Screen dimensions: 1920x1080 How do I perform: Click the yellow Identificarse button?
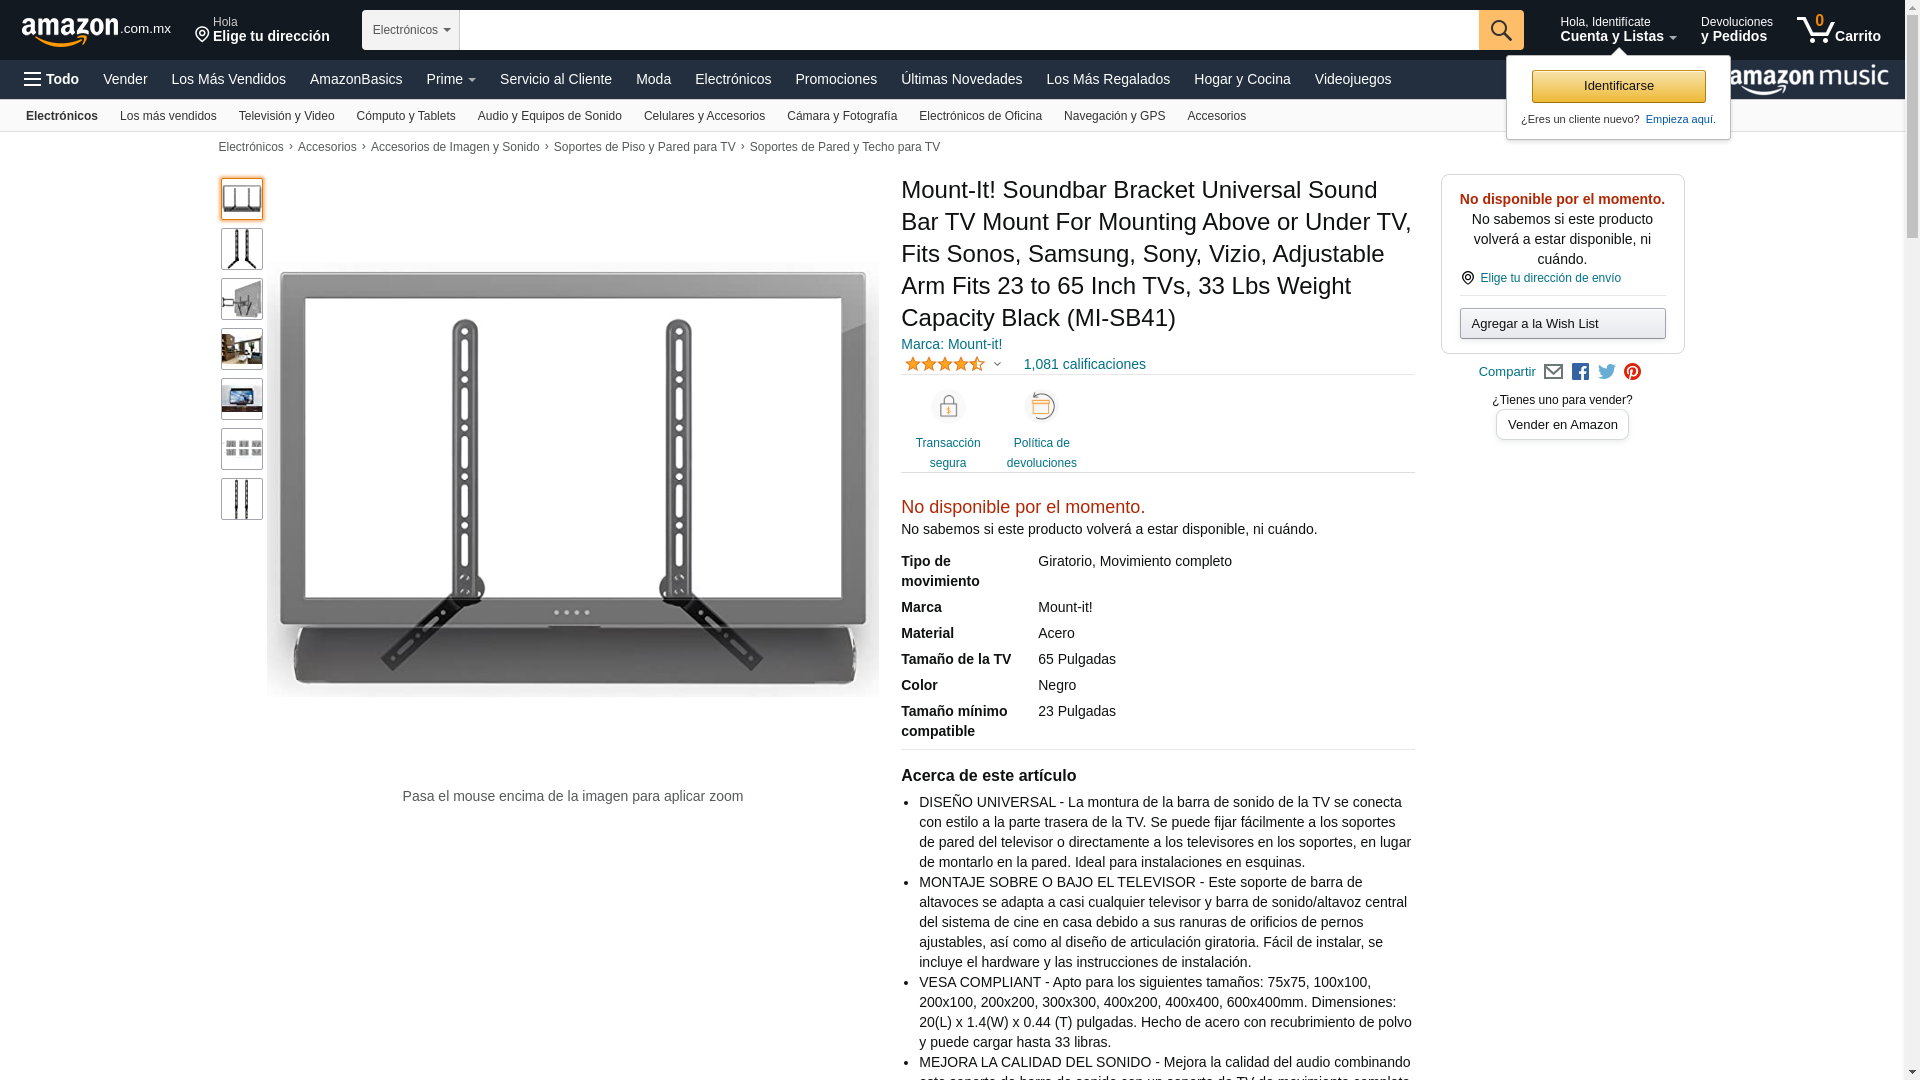1618,86
